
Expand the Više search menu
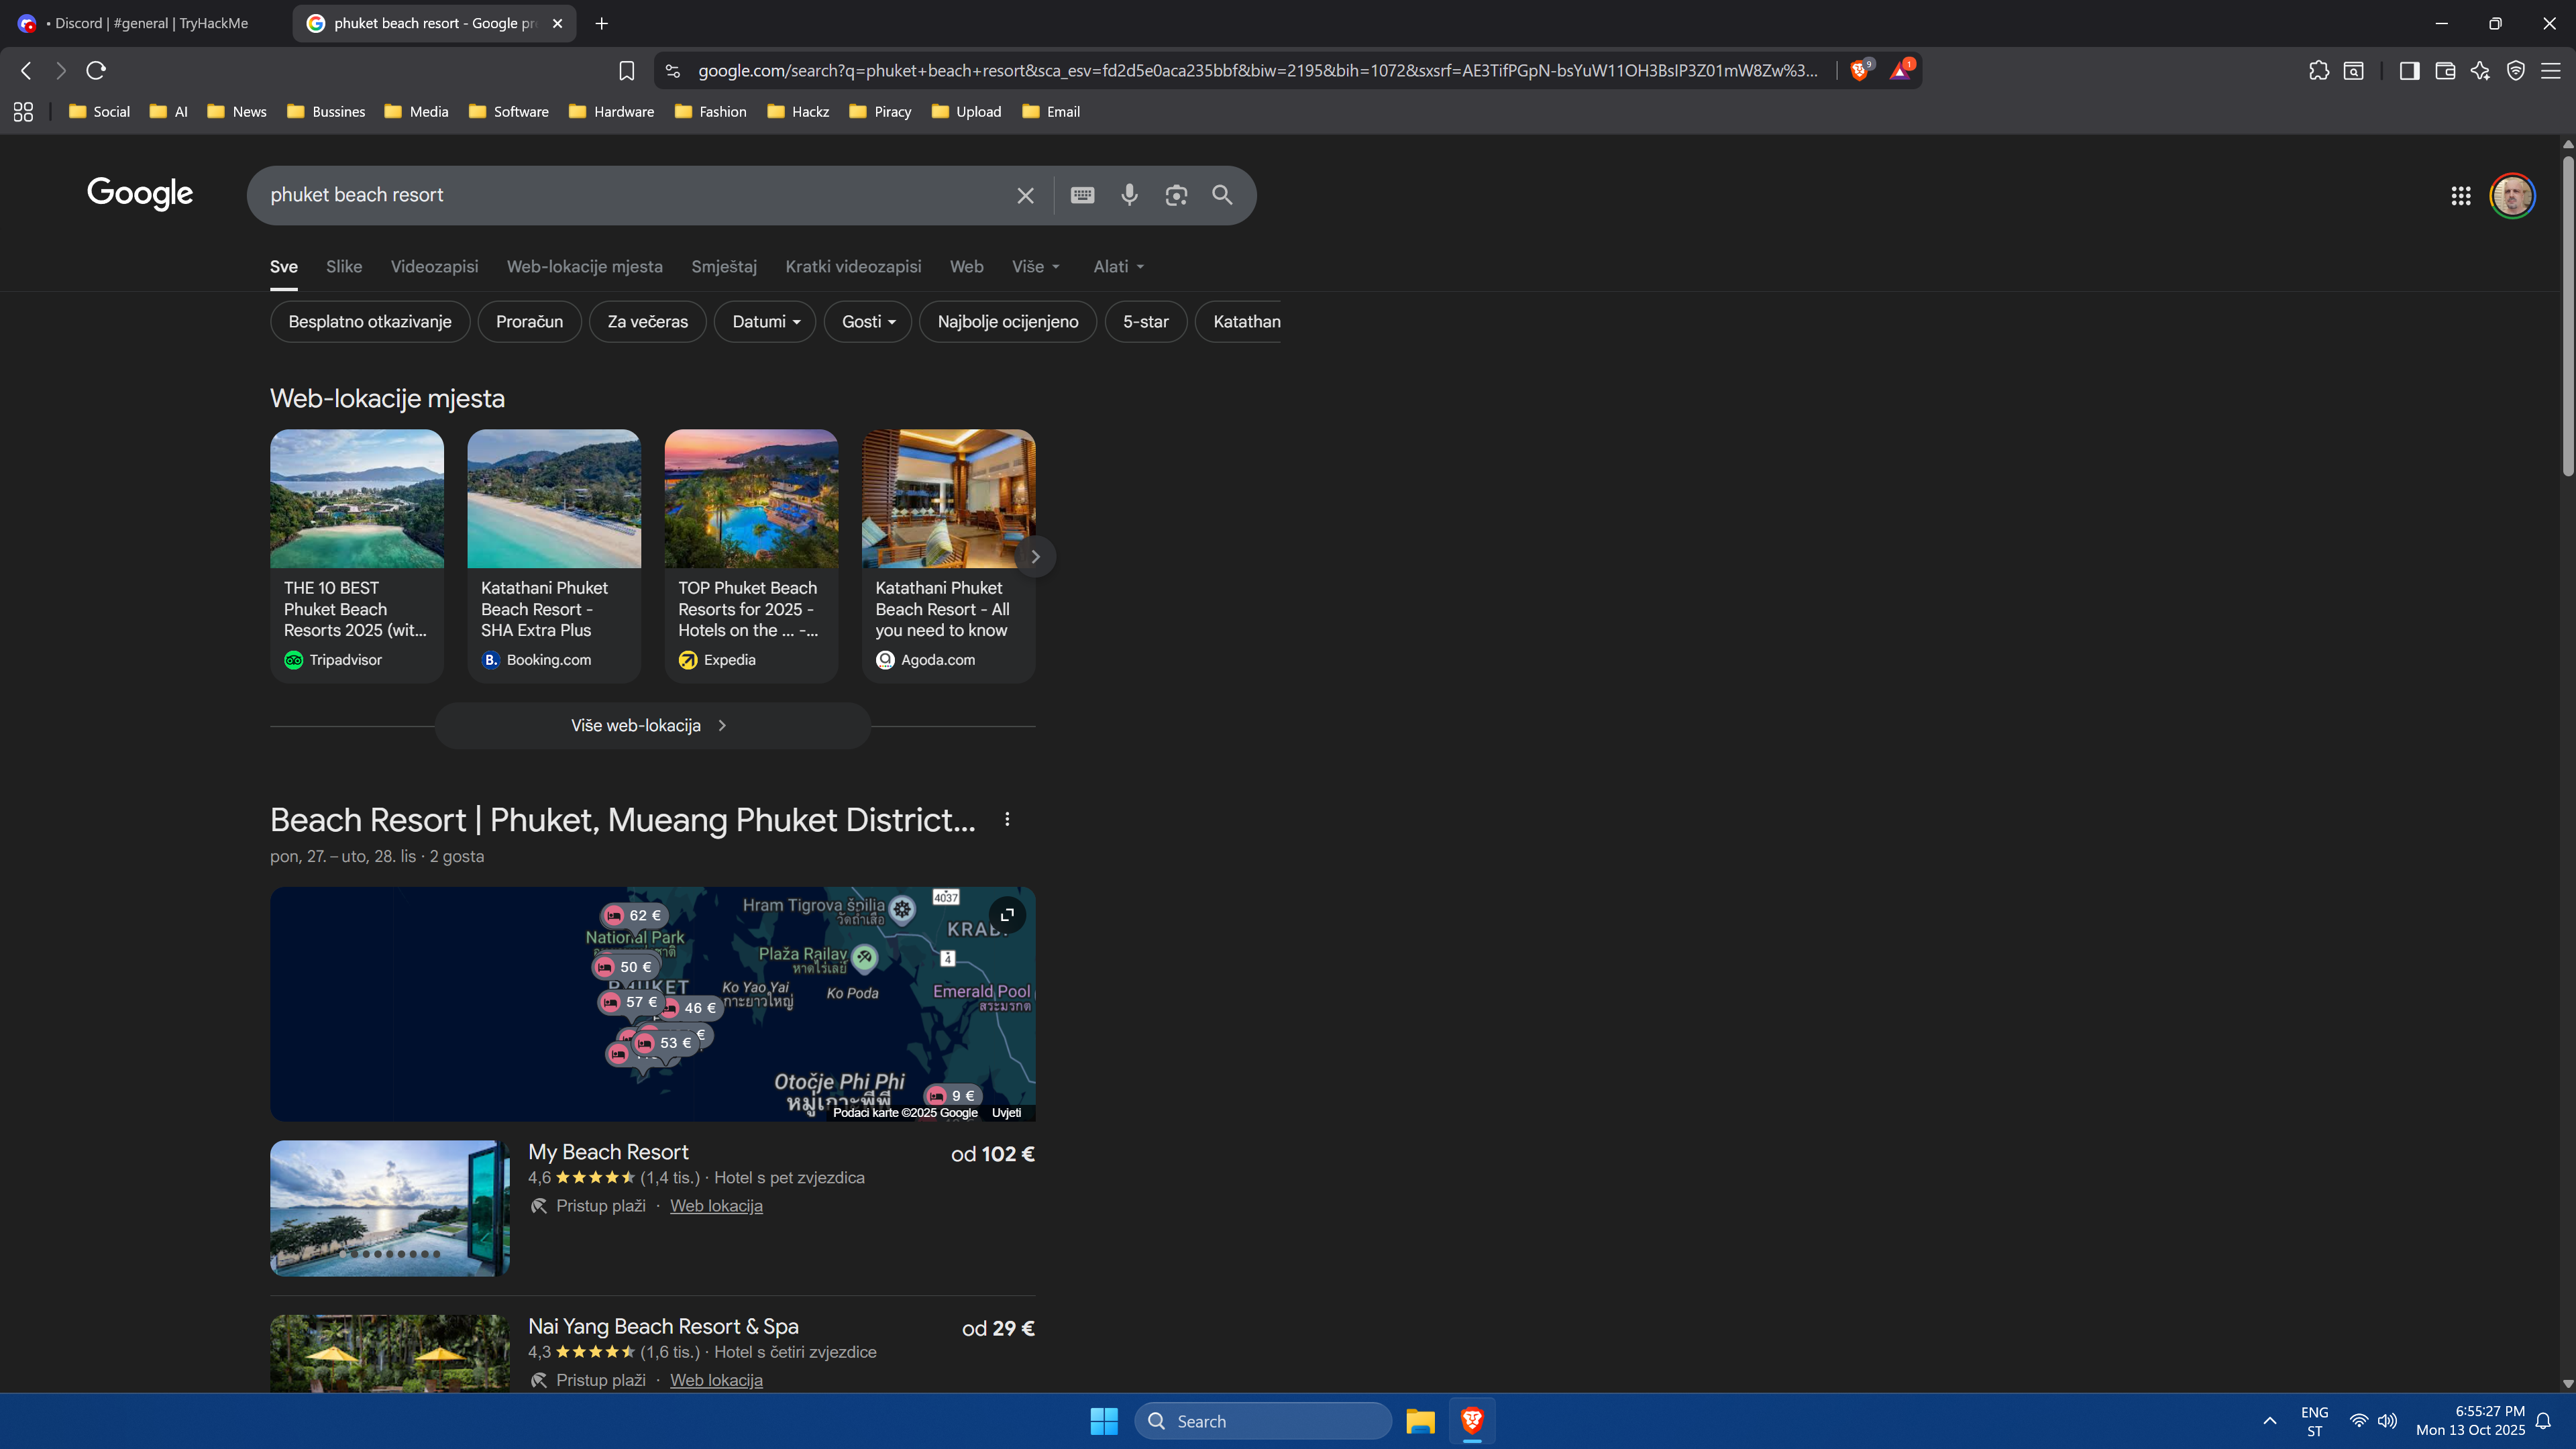pos(1035,267)
